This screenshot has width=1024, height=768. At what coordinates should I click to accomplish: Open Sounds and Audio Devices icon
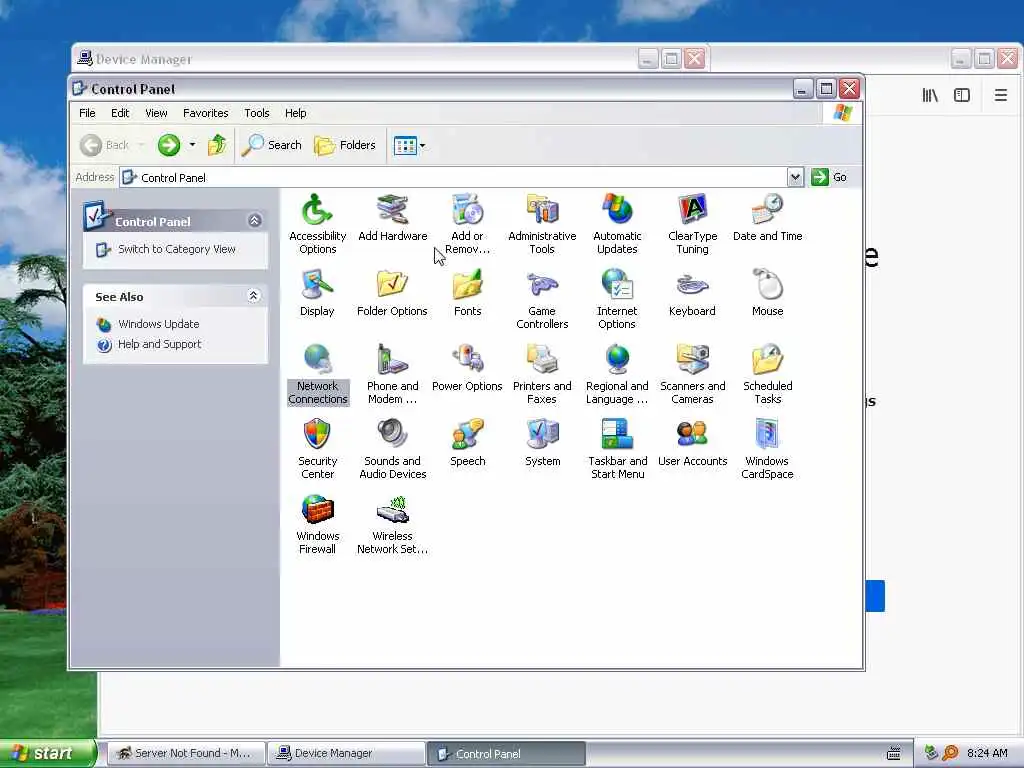tap(392, 449)
